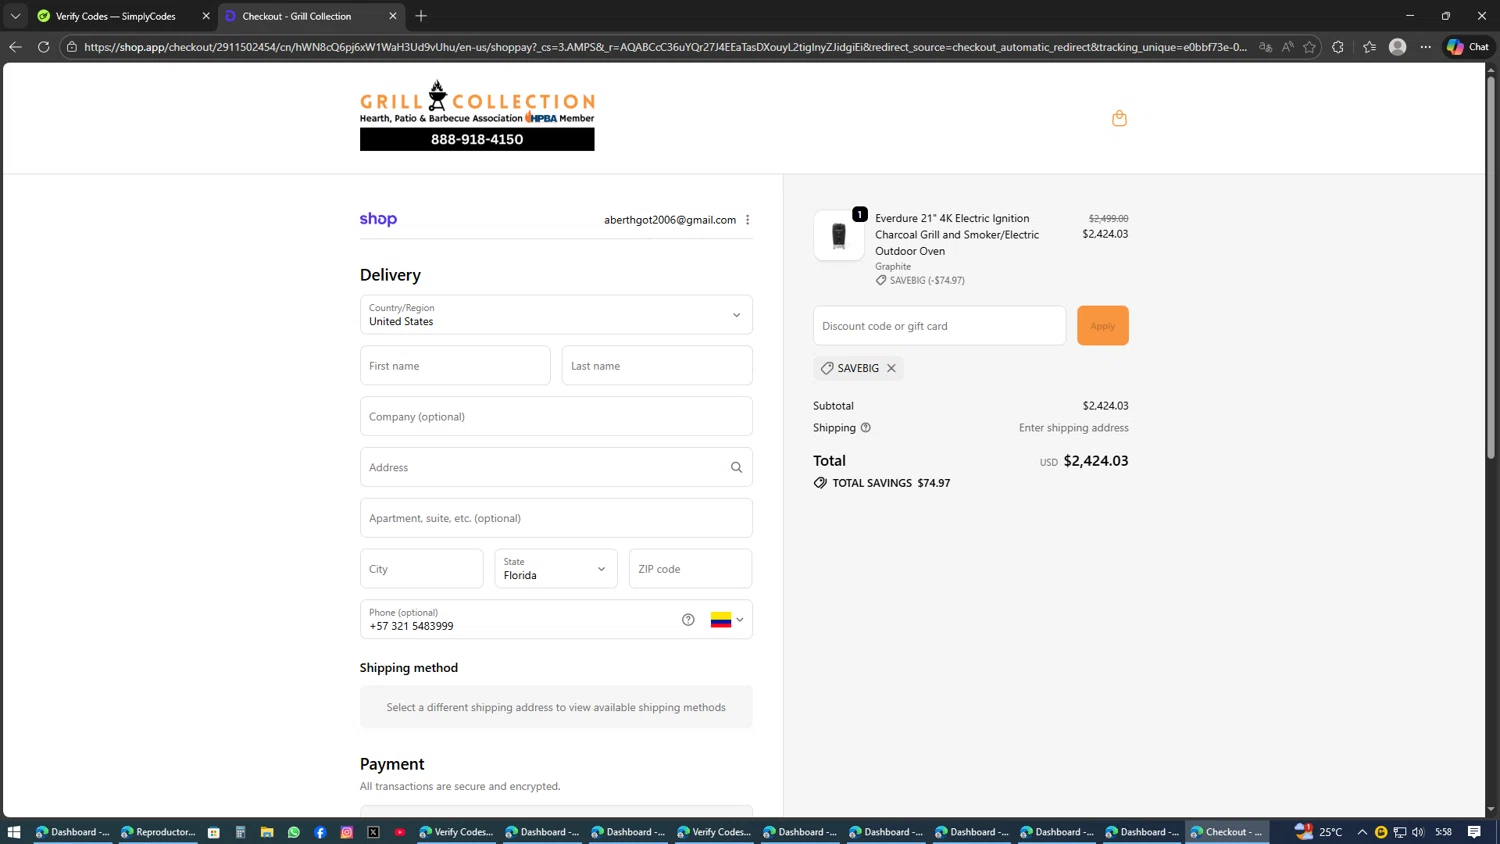Click the City field

(421, 569)
